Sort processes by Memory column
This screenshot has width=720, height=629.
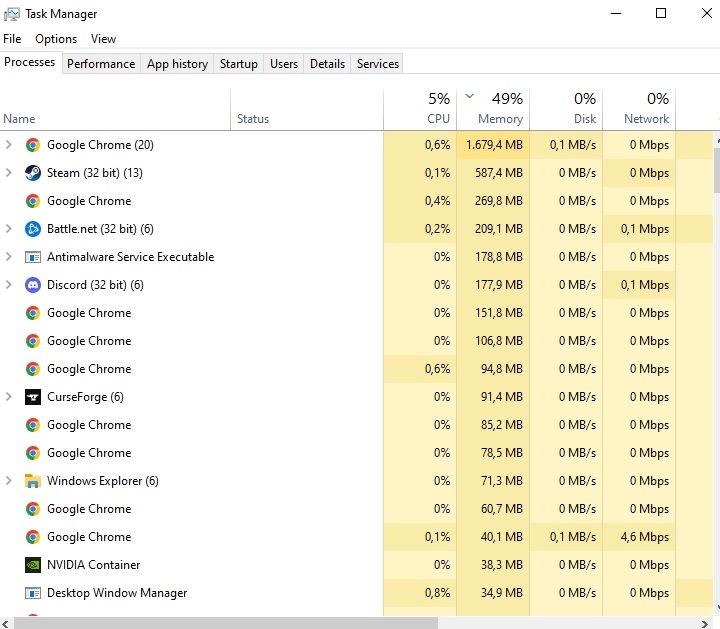pyautogui.click(x=493, y=110)
